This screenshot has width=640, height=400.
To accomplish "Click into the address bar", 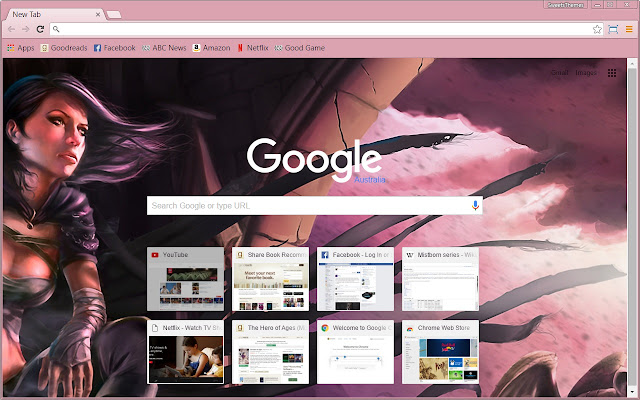I will (x=324, y=29).
